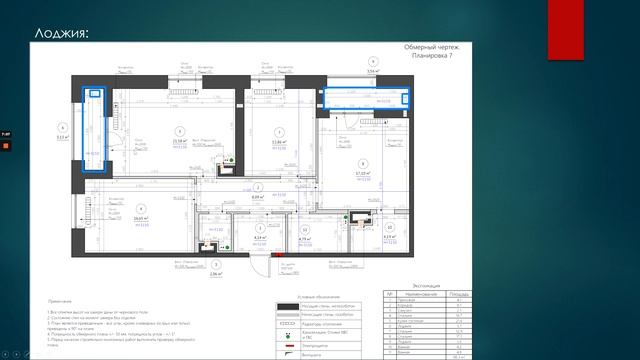Image resolution: width=640 pixels, height=360 pixels.
Task: Click room number 9 circle above top-right loggia
Action: coord(373,62)
